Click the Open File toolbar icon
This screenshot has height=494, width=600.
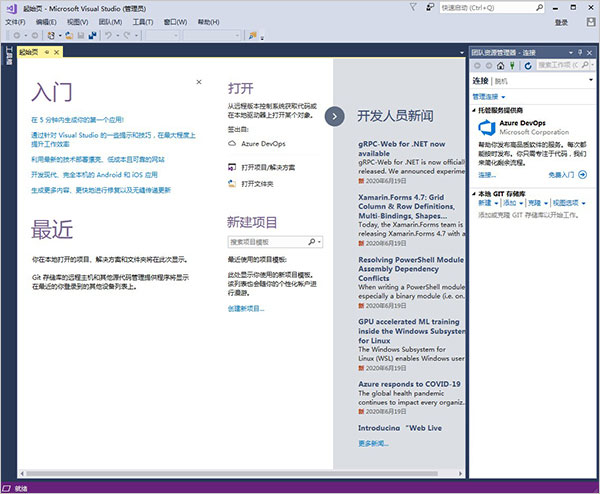point(69,36)
